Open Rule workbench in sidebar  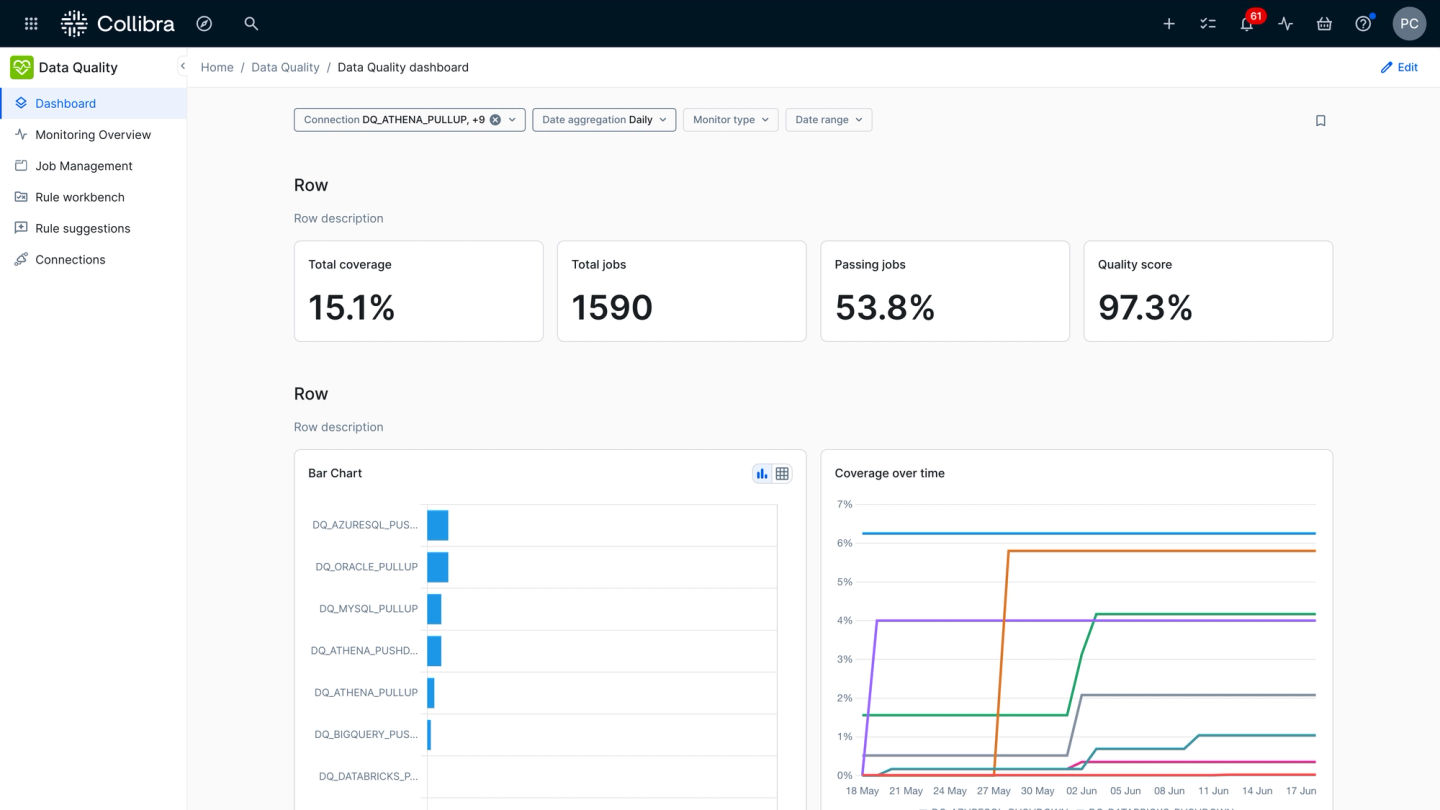[93, 197]
